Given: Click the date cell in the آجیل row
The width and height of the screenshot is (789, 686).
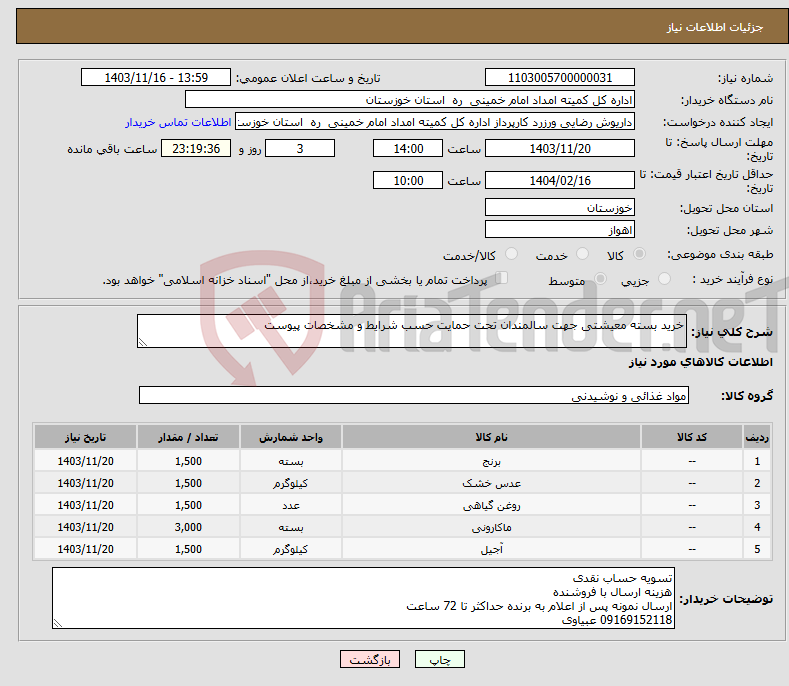Looking at the screenshot, I should coord(85,549).
